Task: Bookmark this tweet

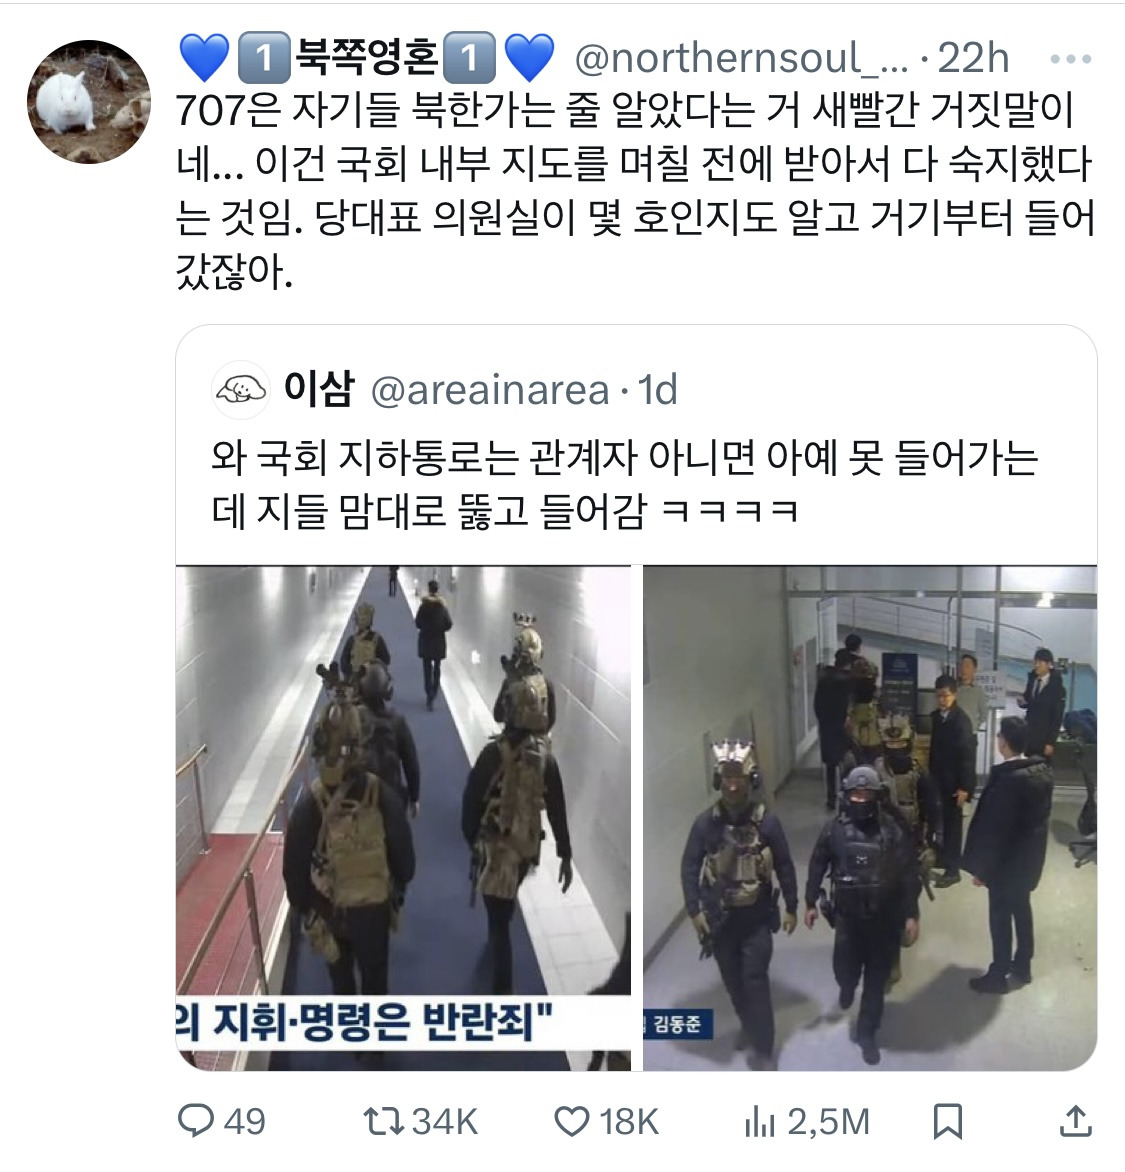Action: click(x=947, y=1122)
